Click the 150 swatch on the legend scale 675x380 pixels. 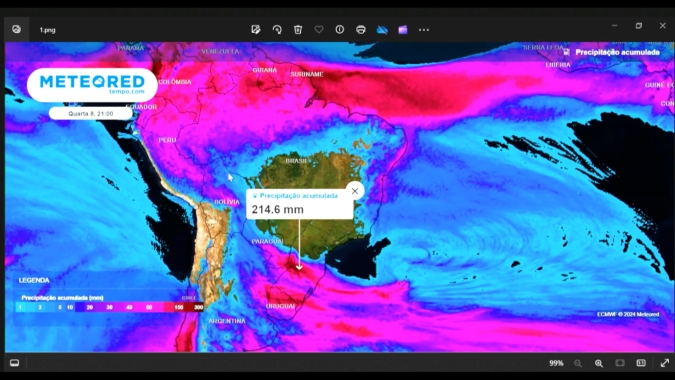[179, 307]
